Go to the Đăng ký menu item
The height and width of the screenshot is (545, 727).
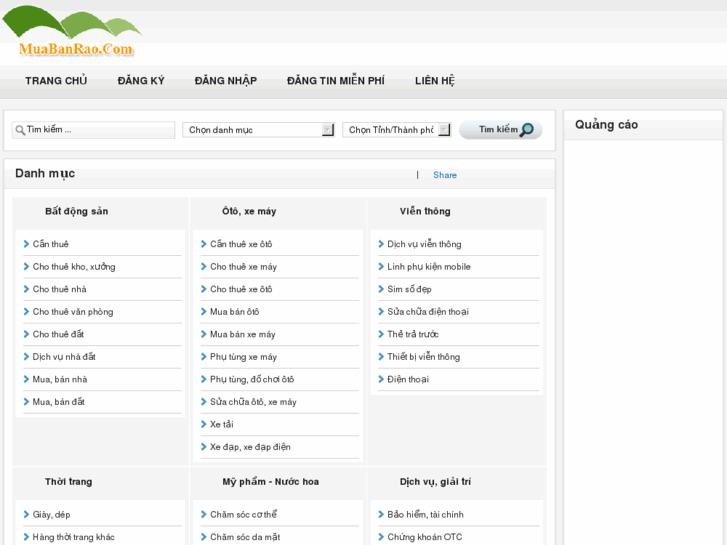[141, 81]
